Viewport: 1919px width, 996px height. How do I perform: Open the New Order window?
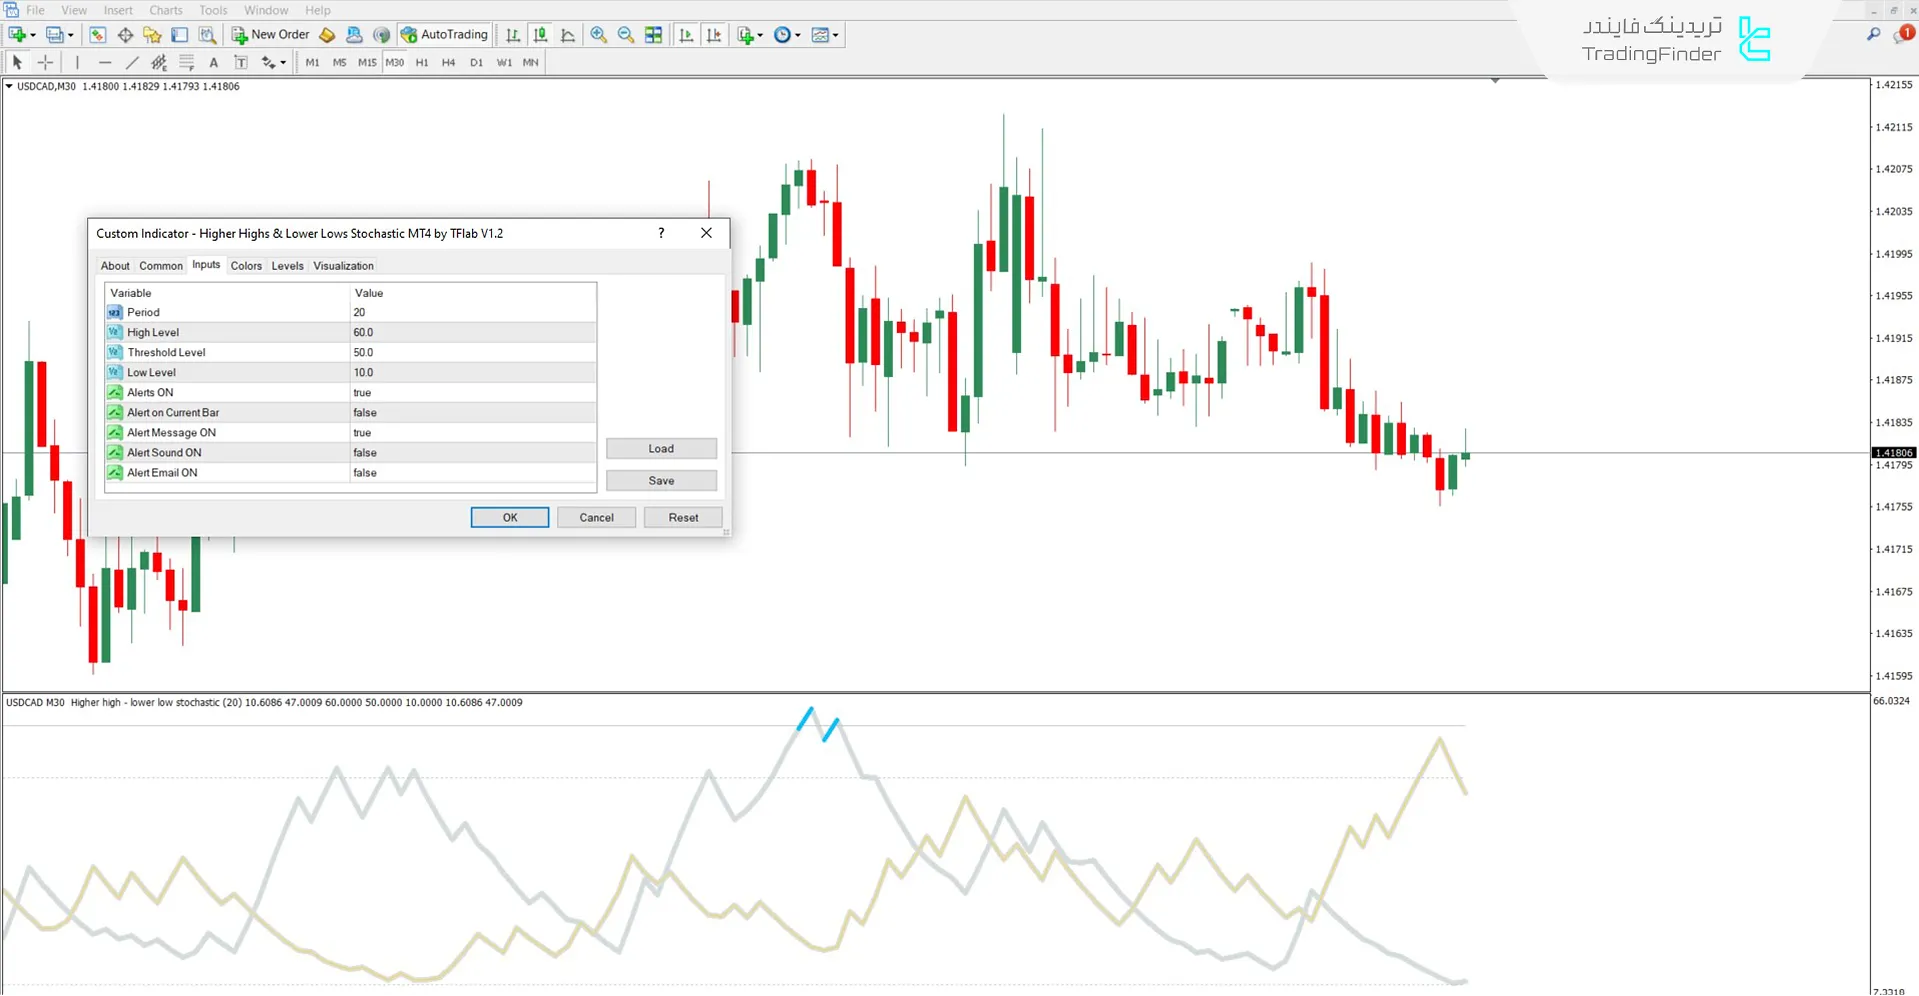270,34
